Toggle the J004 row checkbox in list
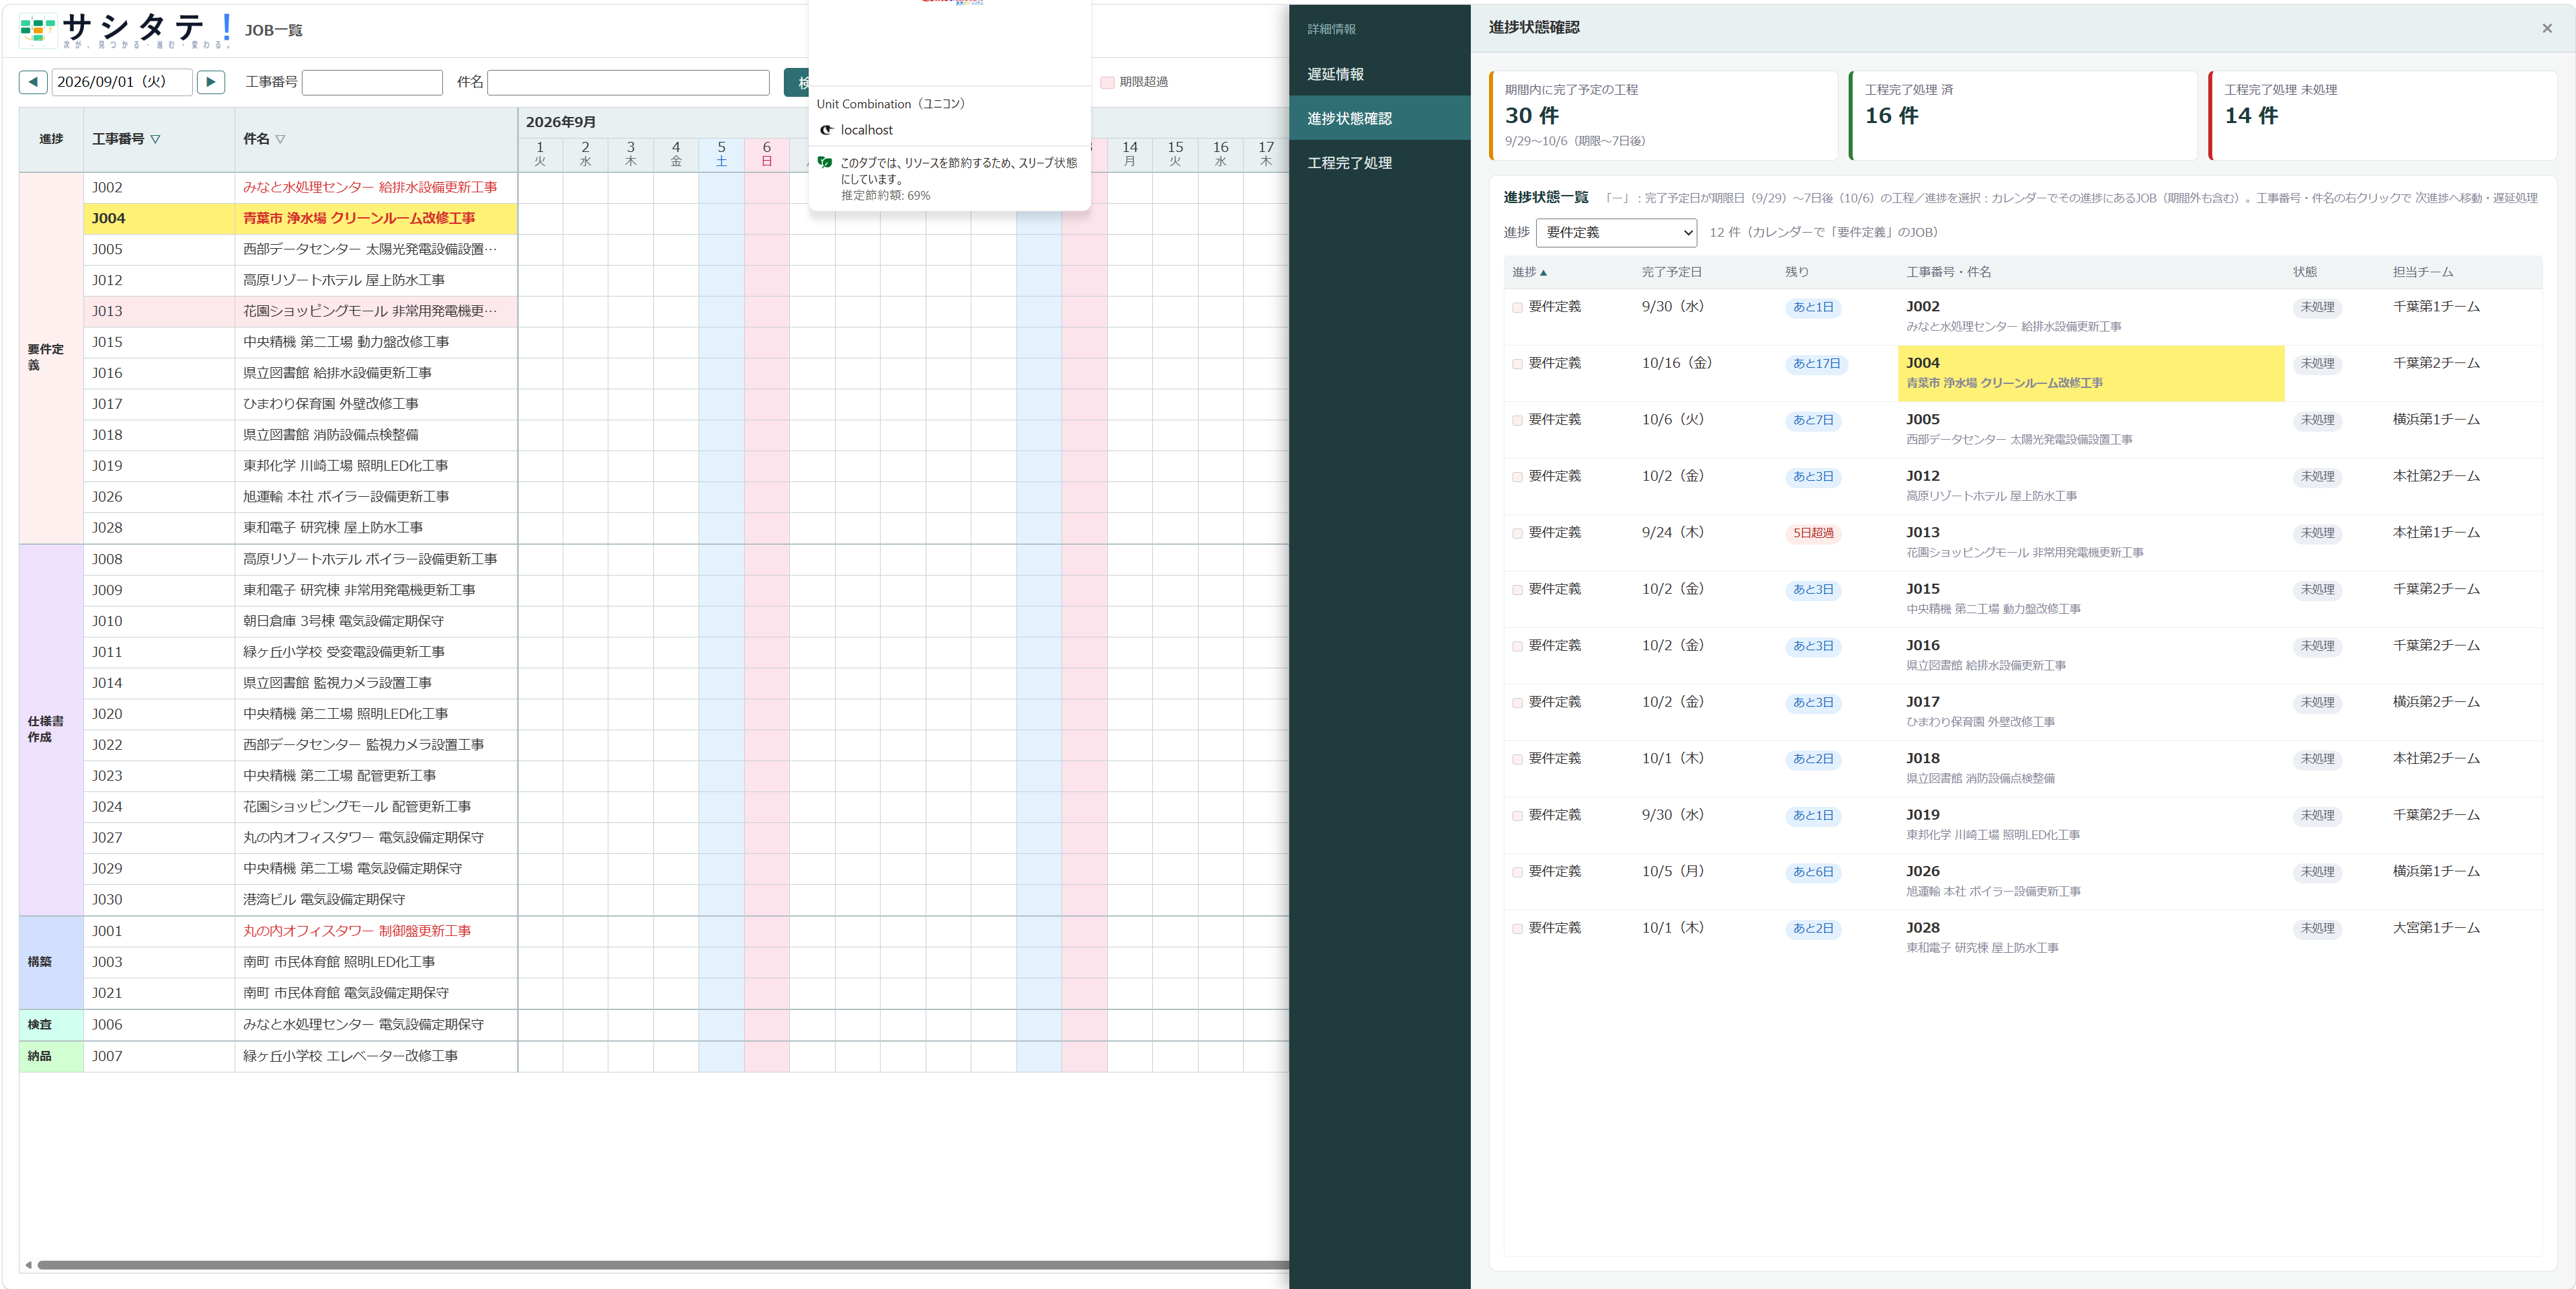The image size is (2576, 1289). point(1517,364)
